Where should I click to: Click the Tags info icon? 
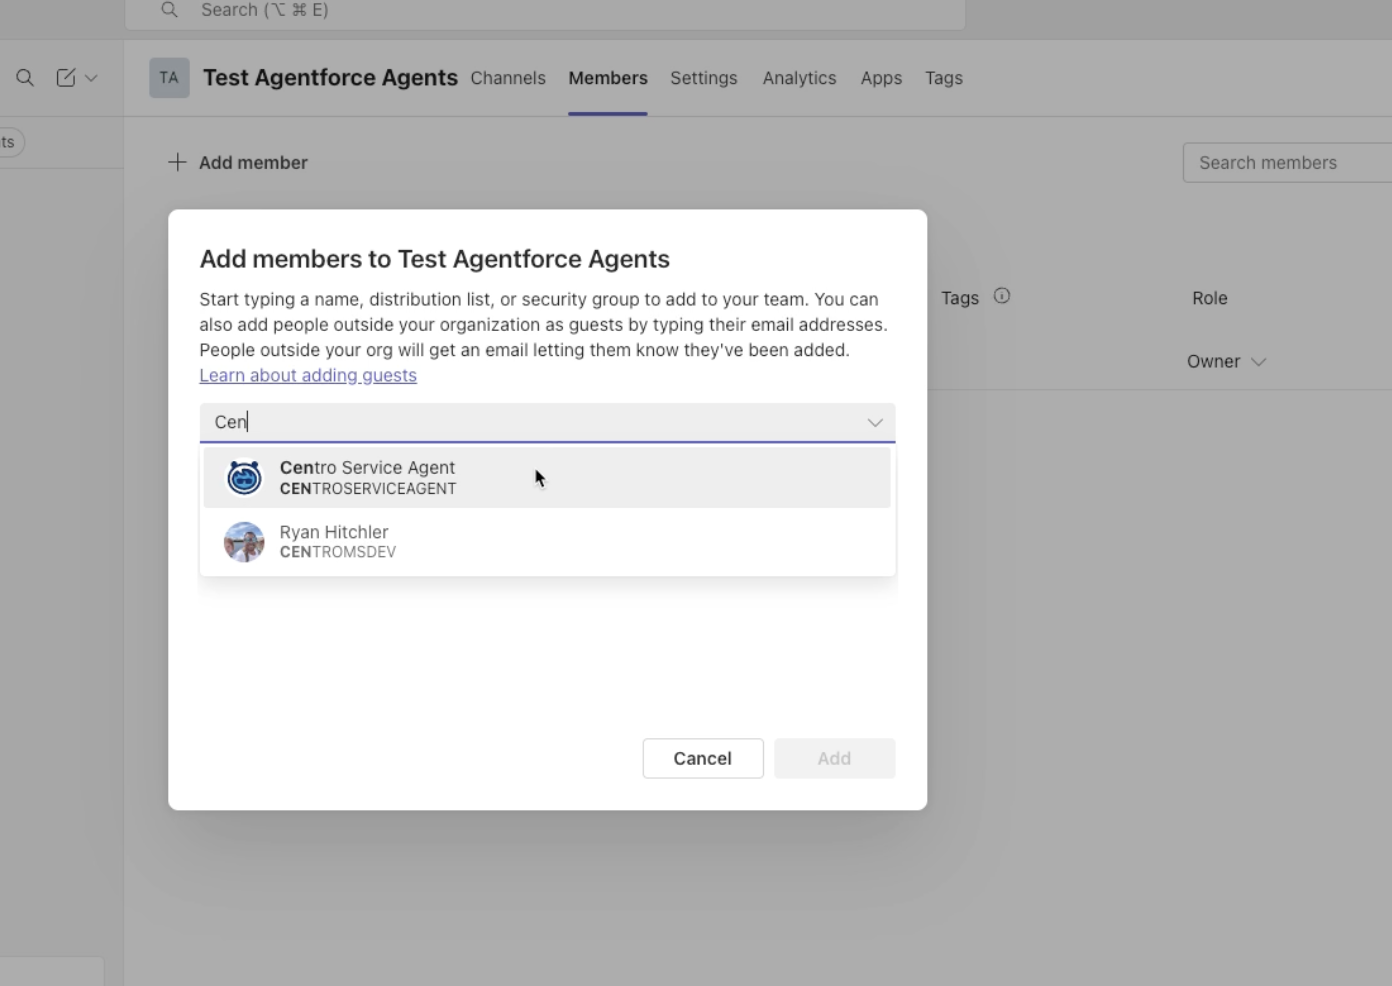[x=1002, y=296]
